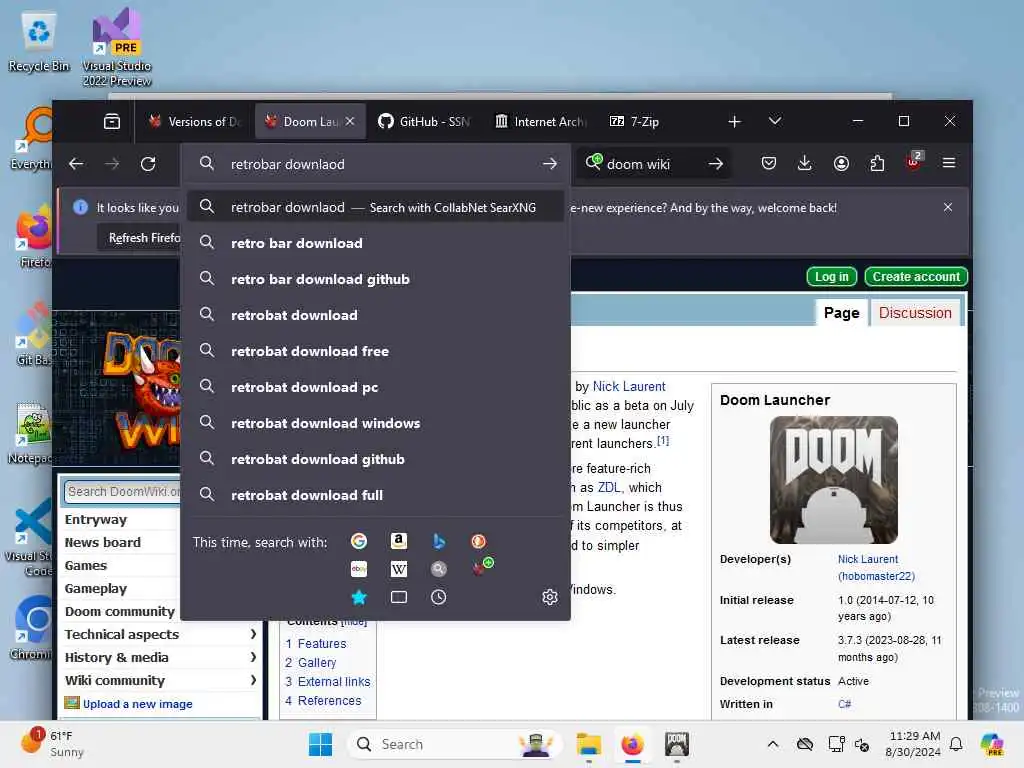Open the Firefox hamburger menu
The width and height of the screenshot is (1024, 768).
[x=949, y=163]
